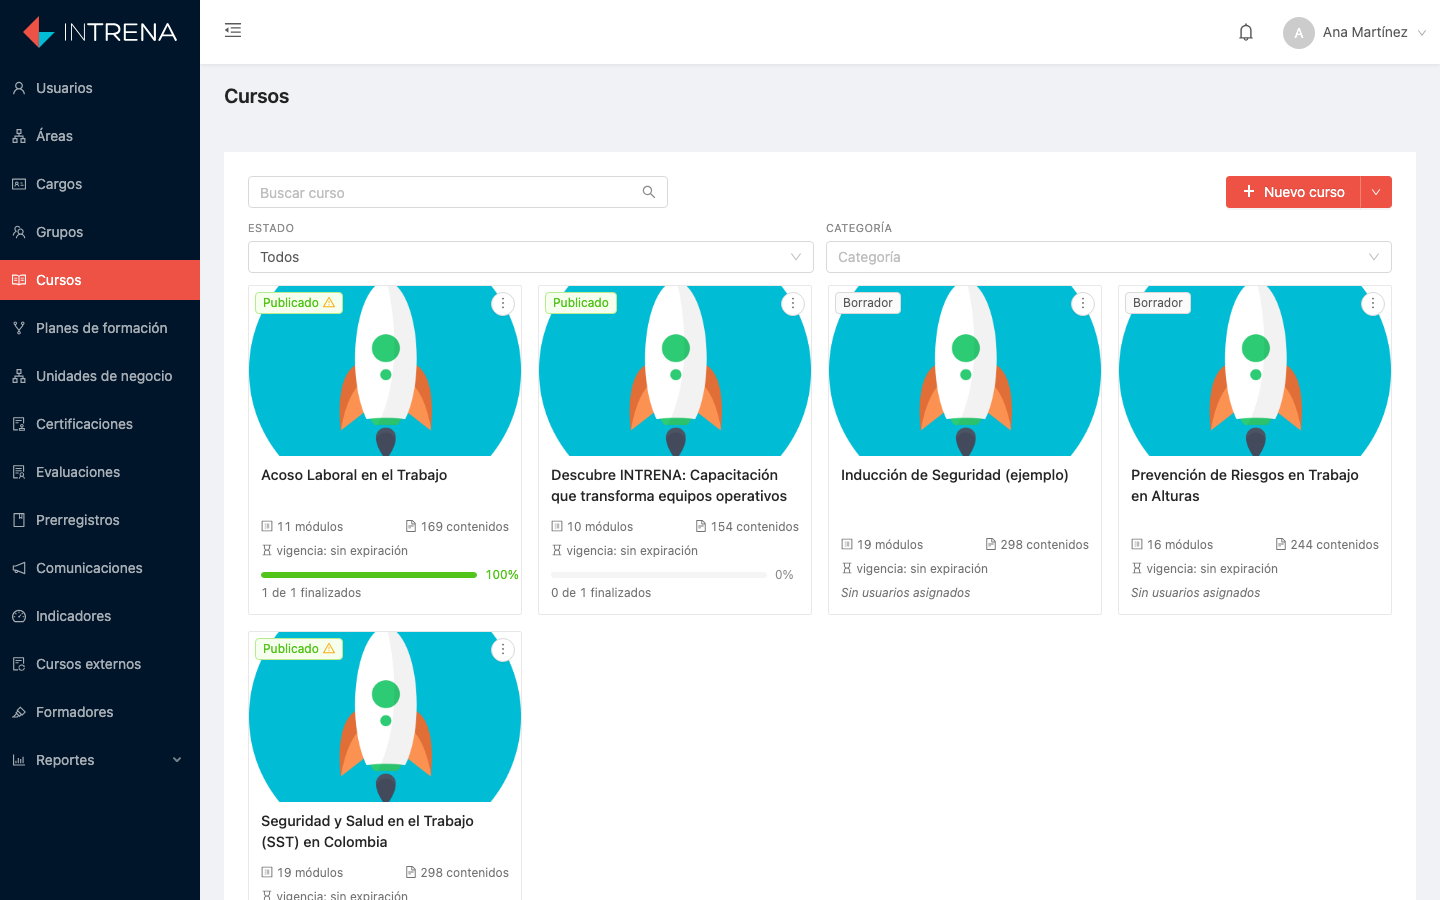Click warning icon on Acoso Laboral badge

(329, 302)
